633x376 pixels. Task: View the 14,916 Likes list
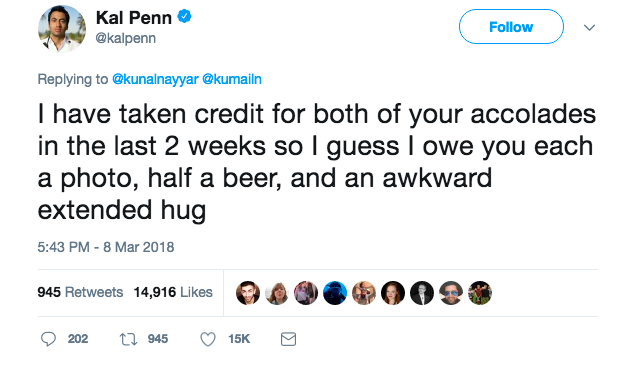click(173, 292)
